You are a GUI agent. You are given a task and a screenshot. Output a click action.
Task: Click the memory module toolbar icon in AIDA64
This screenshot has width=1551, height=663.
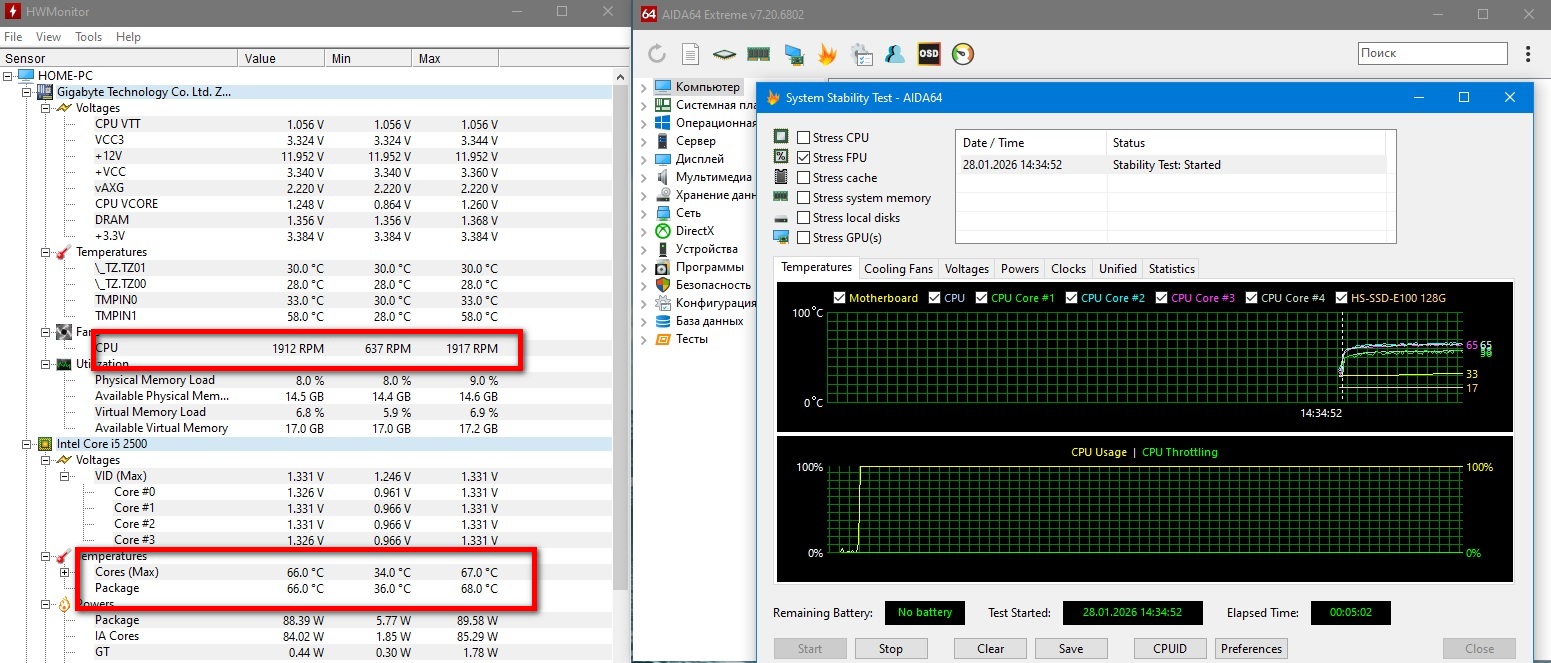pyautogui.click(x=758, y=54)
